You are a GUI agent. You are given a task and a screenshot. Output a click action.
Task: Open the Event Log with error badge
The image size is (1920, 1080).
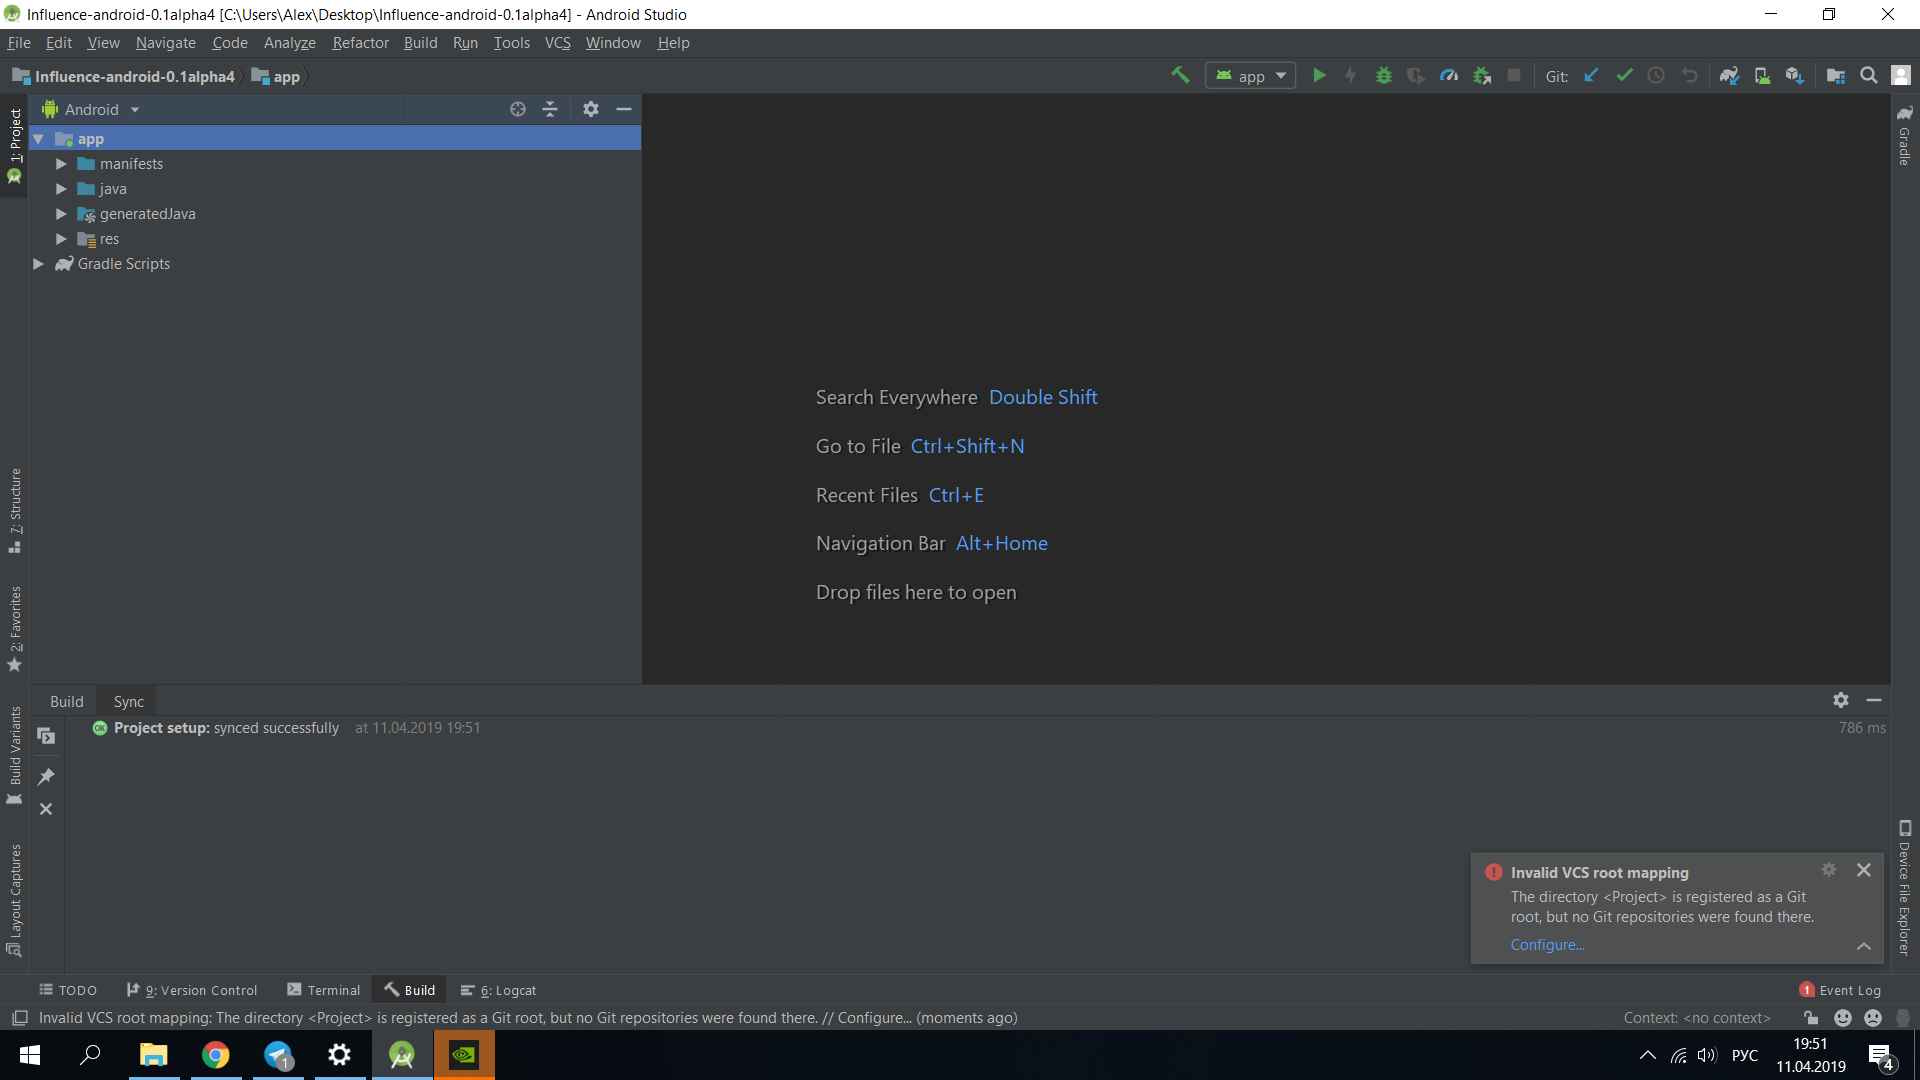point(1840,990)
